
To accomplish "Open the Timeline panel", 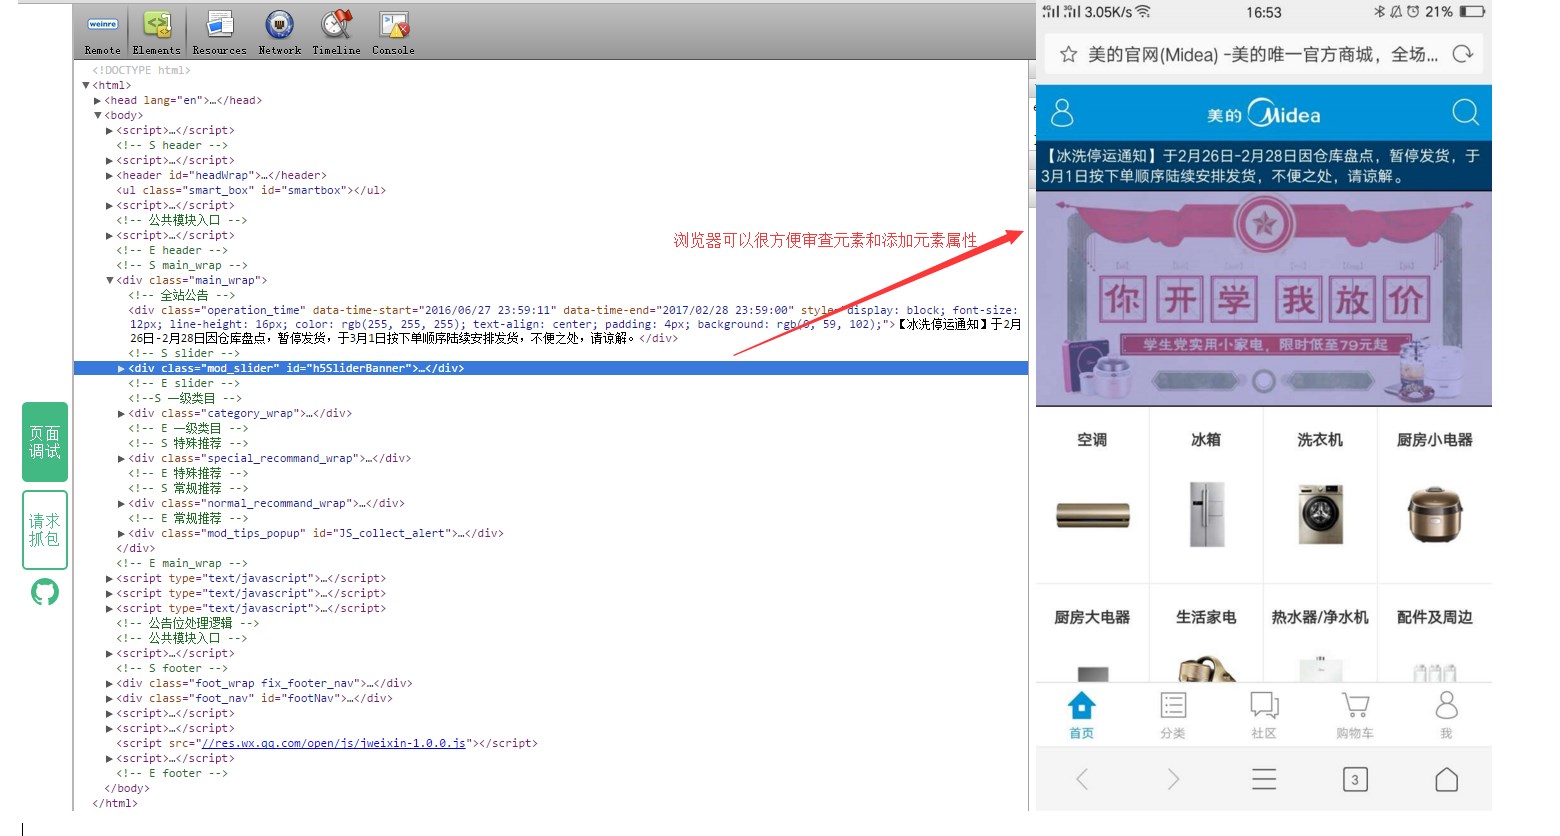I will pyautogui.click(x=336, y=32).
